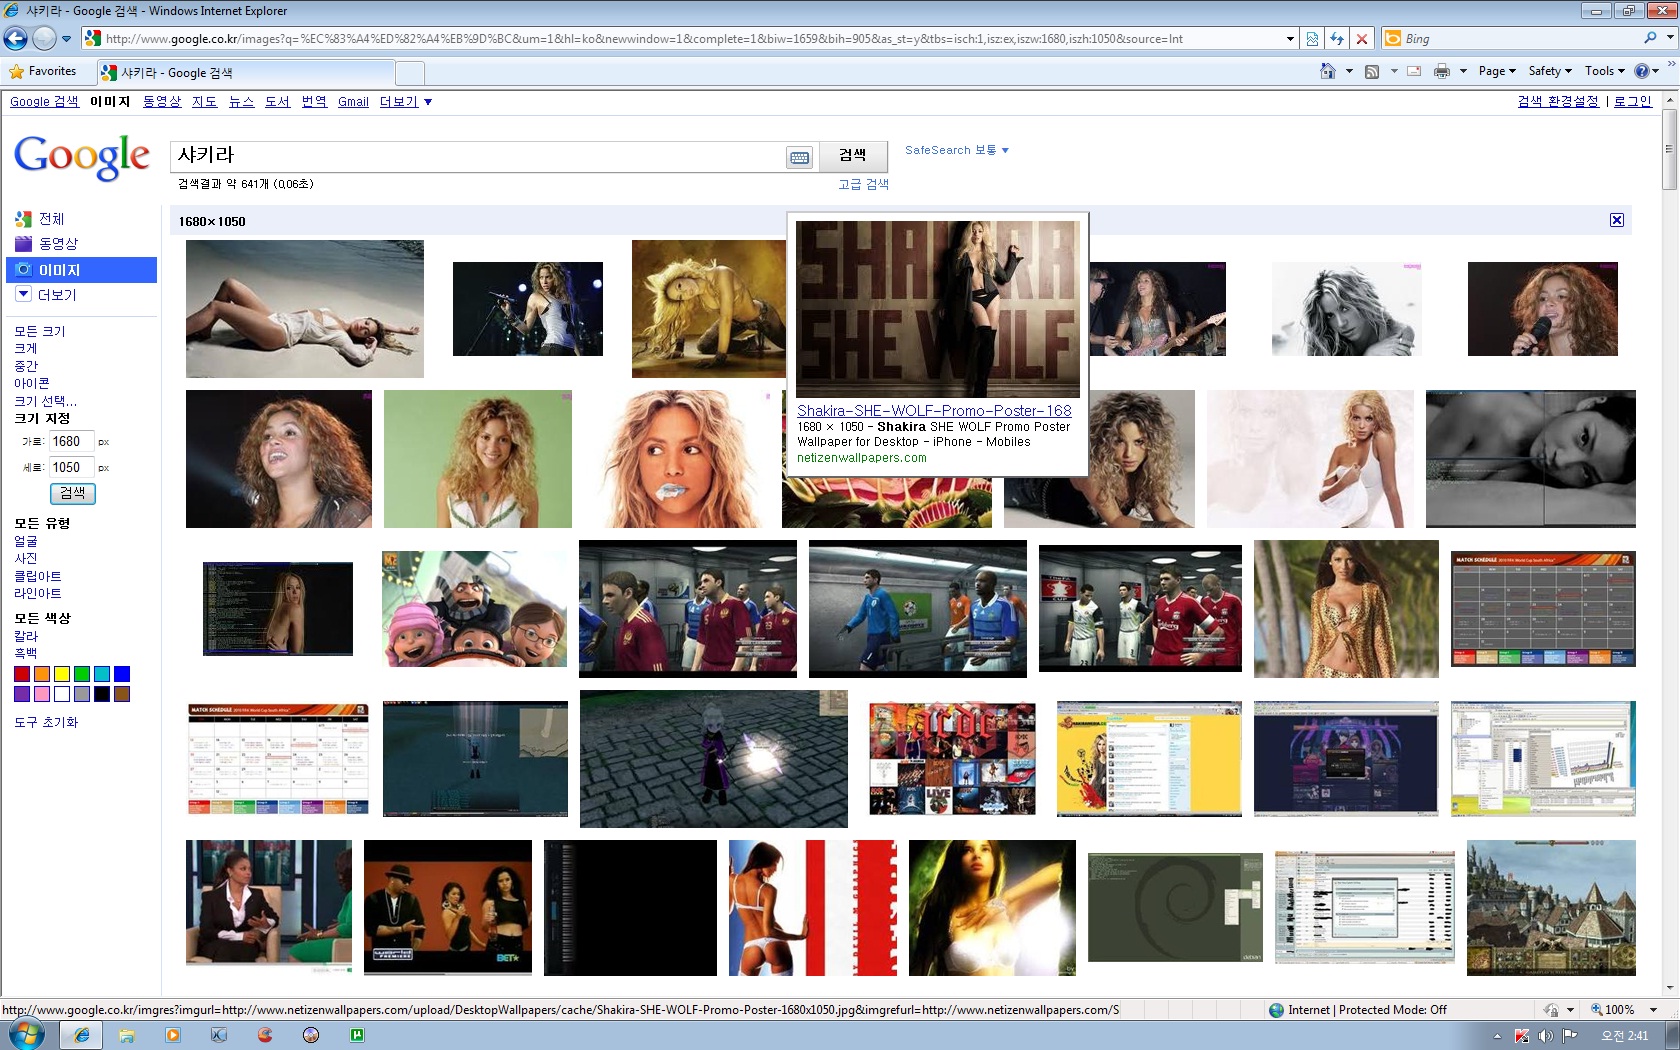Open recent pages dropdown arrow
Image resolution: width=1680 pixels, height=1050 pixels.
(x=66, y=39)
